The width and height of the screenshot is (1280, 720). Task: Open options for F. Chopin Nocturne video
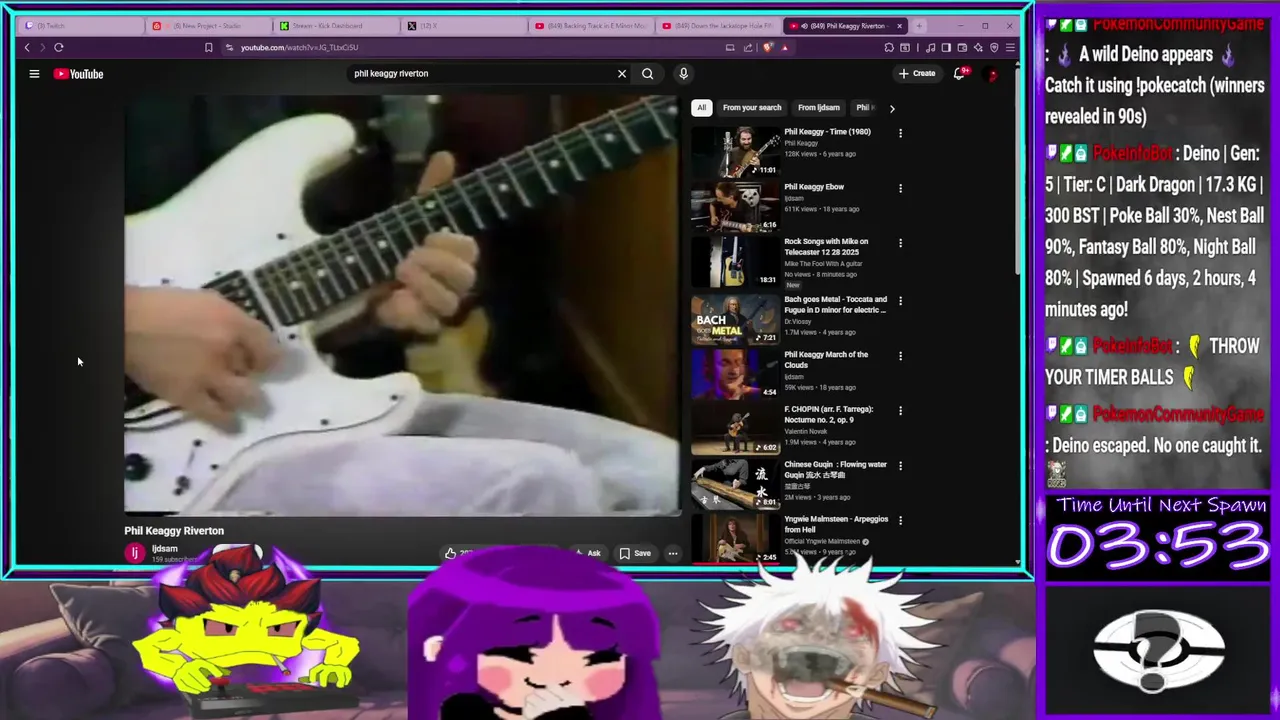(x=900, y=411)
